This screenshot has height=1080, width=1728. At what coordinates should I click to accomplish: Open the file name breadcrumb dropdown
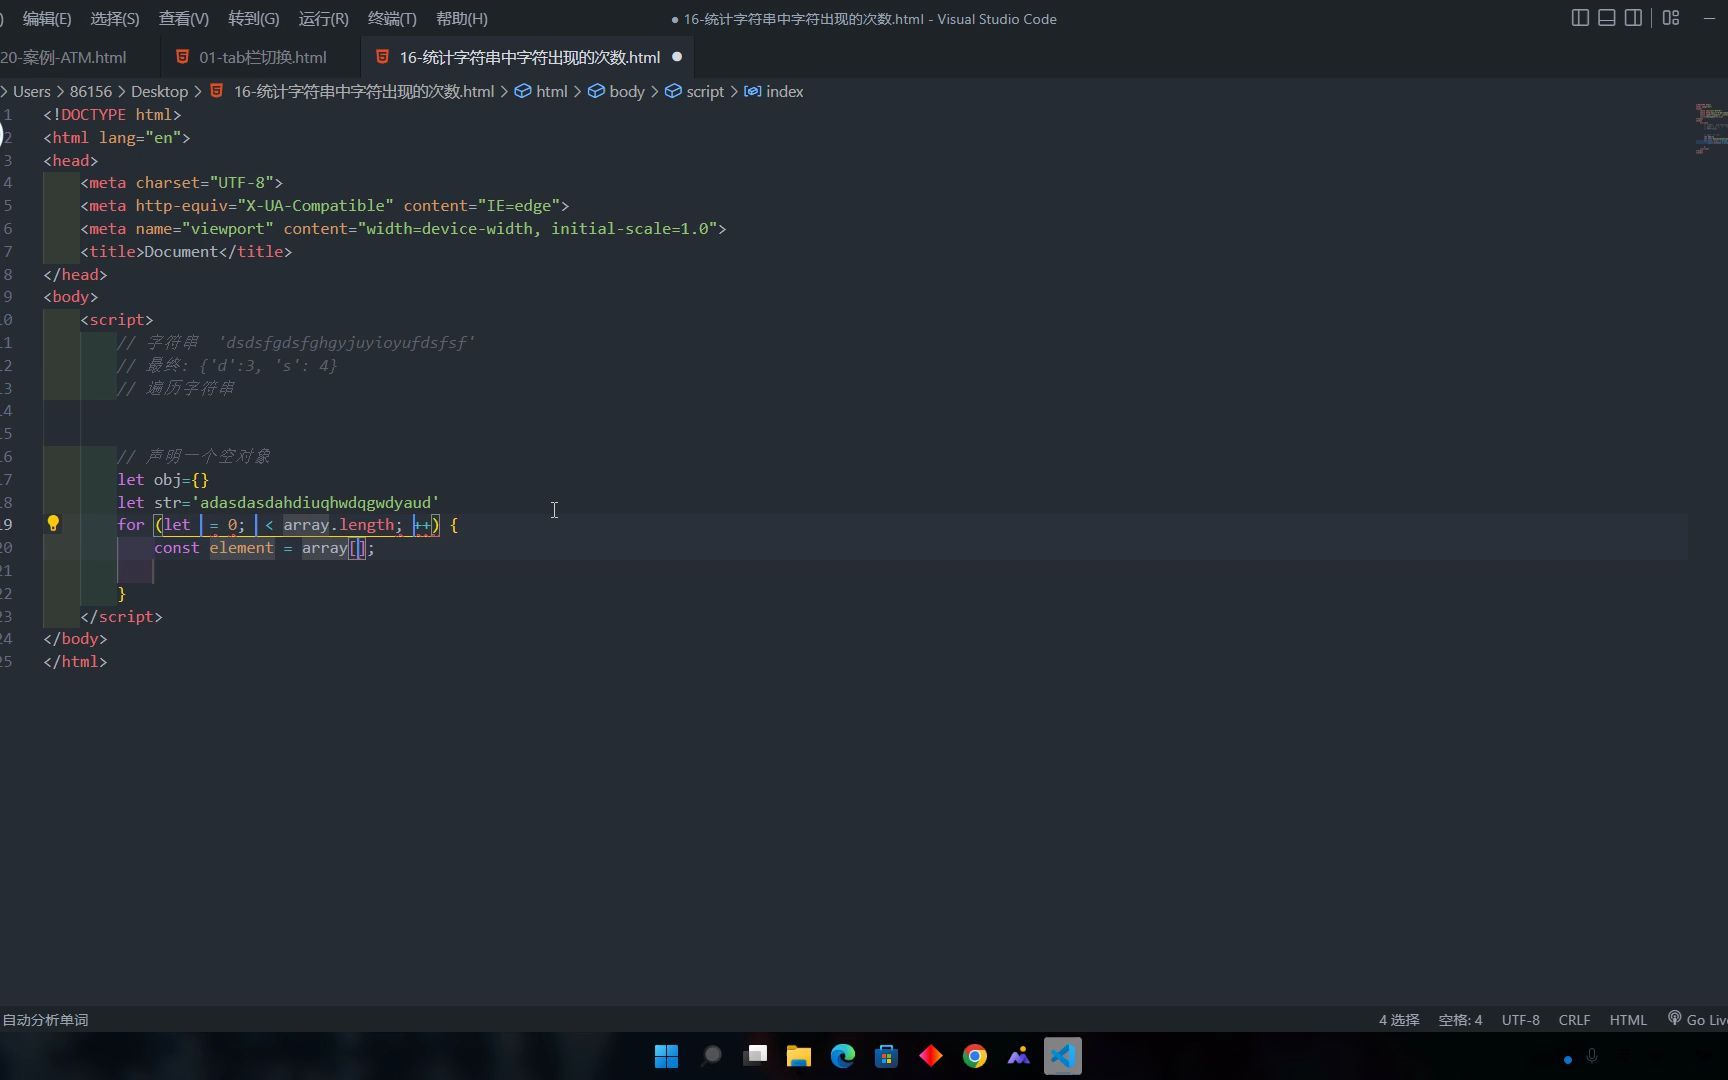pos(364,91)
